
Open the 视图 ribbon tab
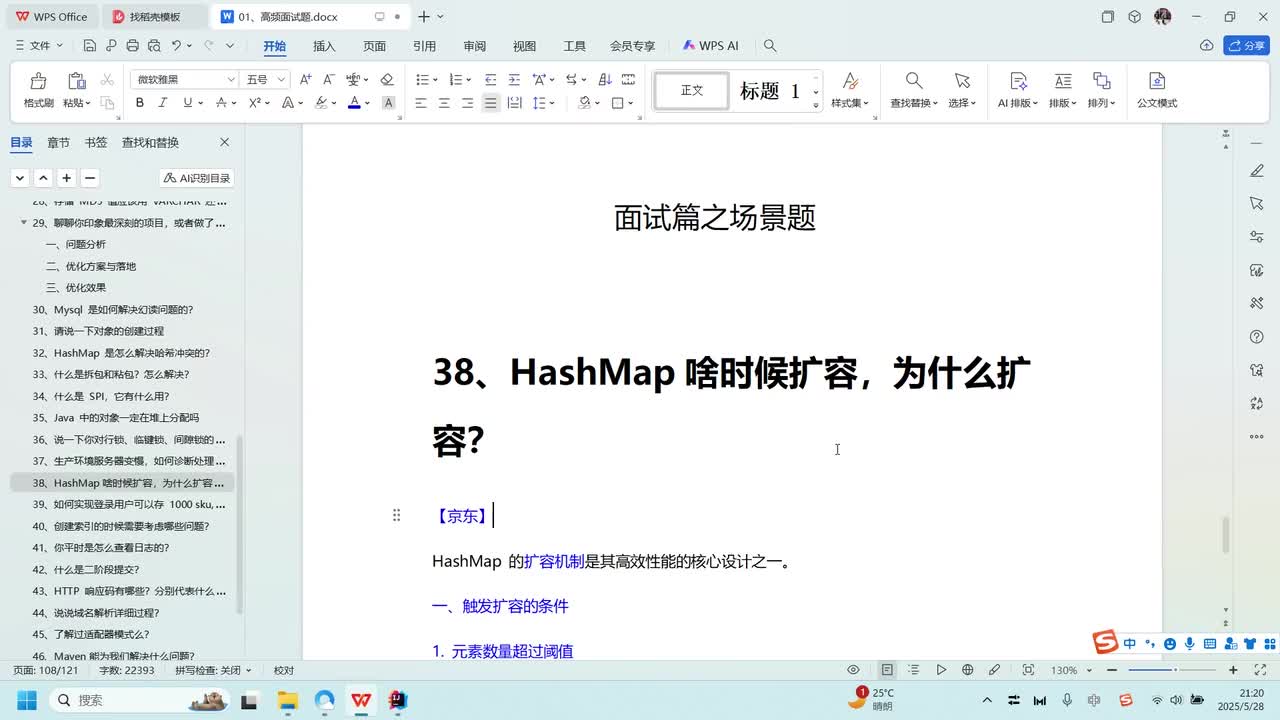(524, 46)
